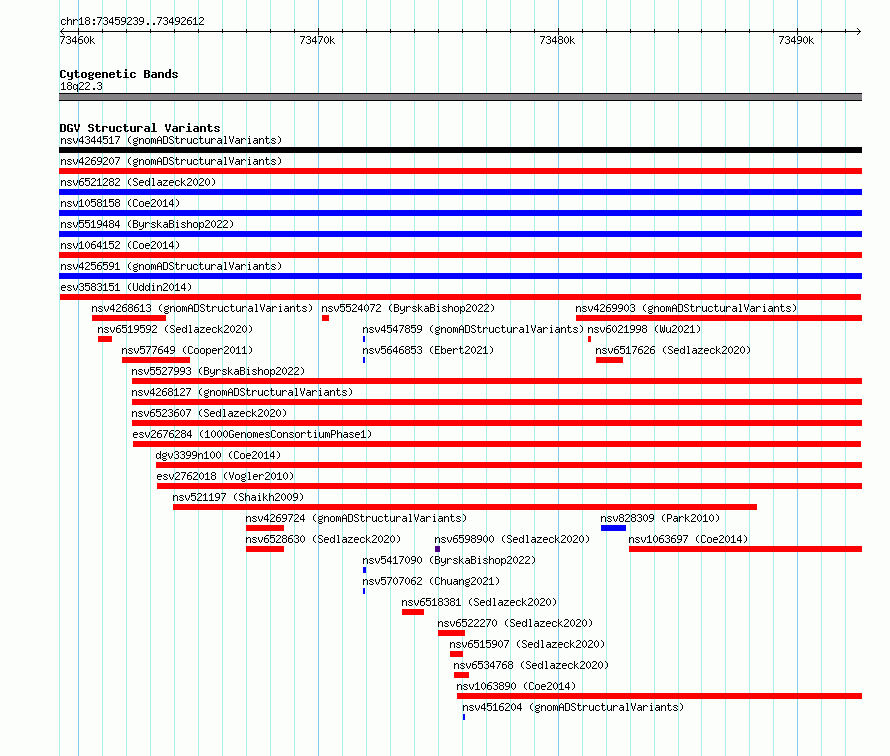Select the black nsv4344517 variant bar
Screen dimensions: 890x756
[x=460, y=150]
